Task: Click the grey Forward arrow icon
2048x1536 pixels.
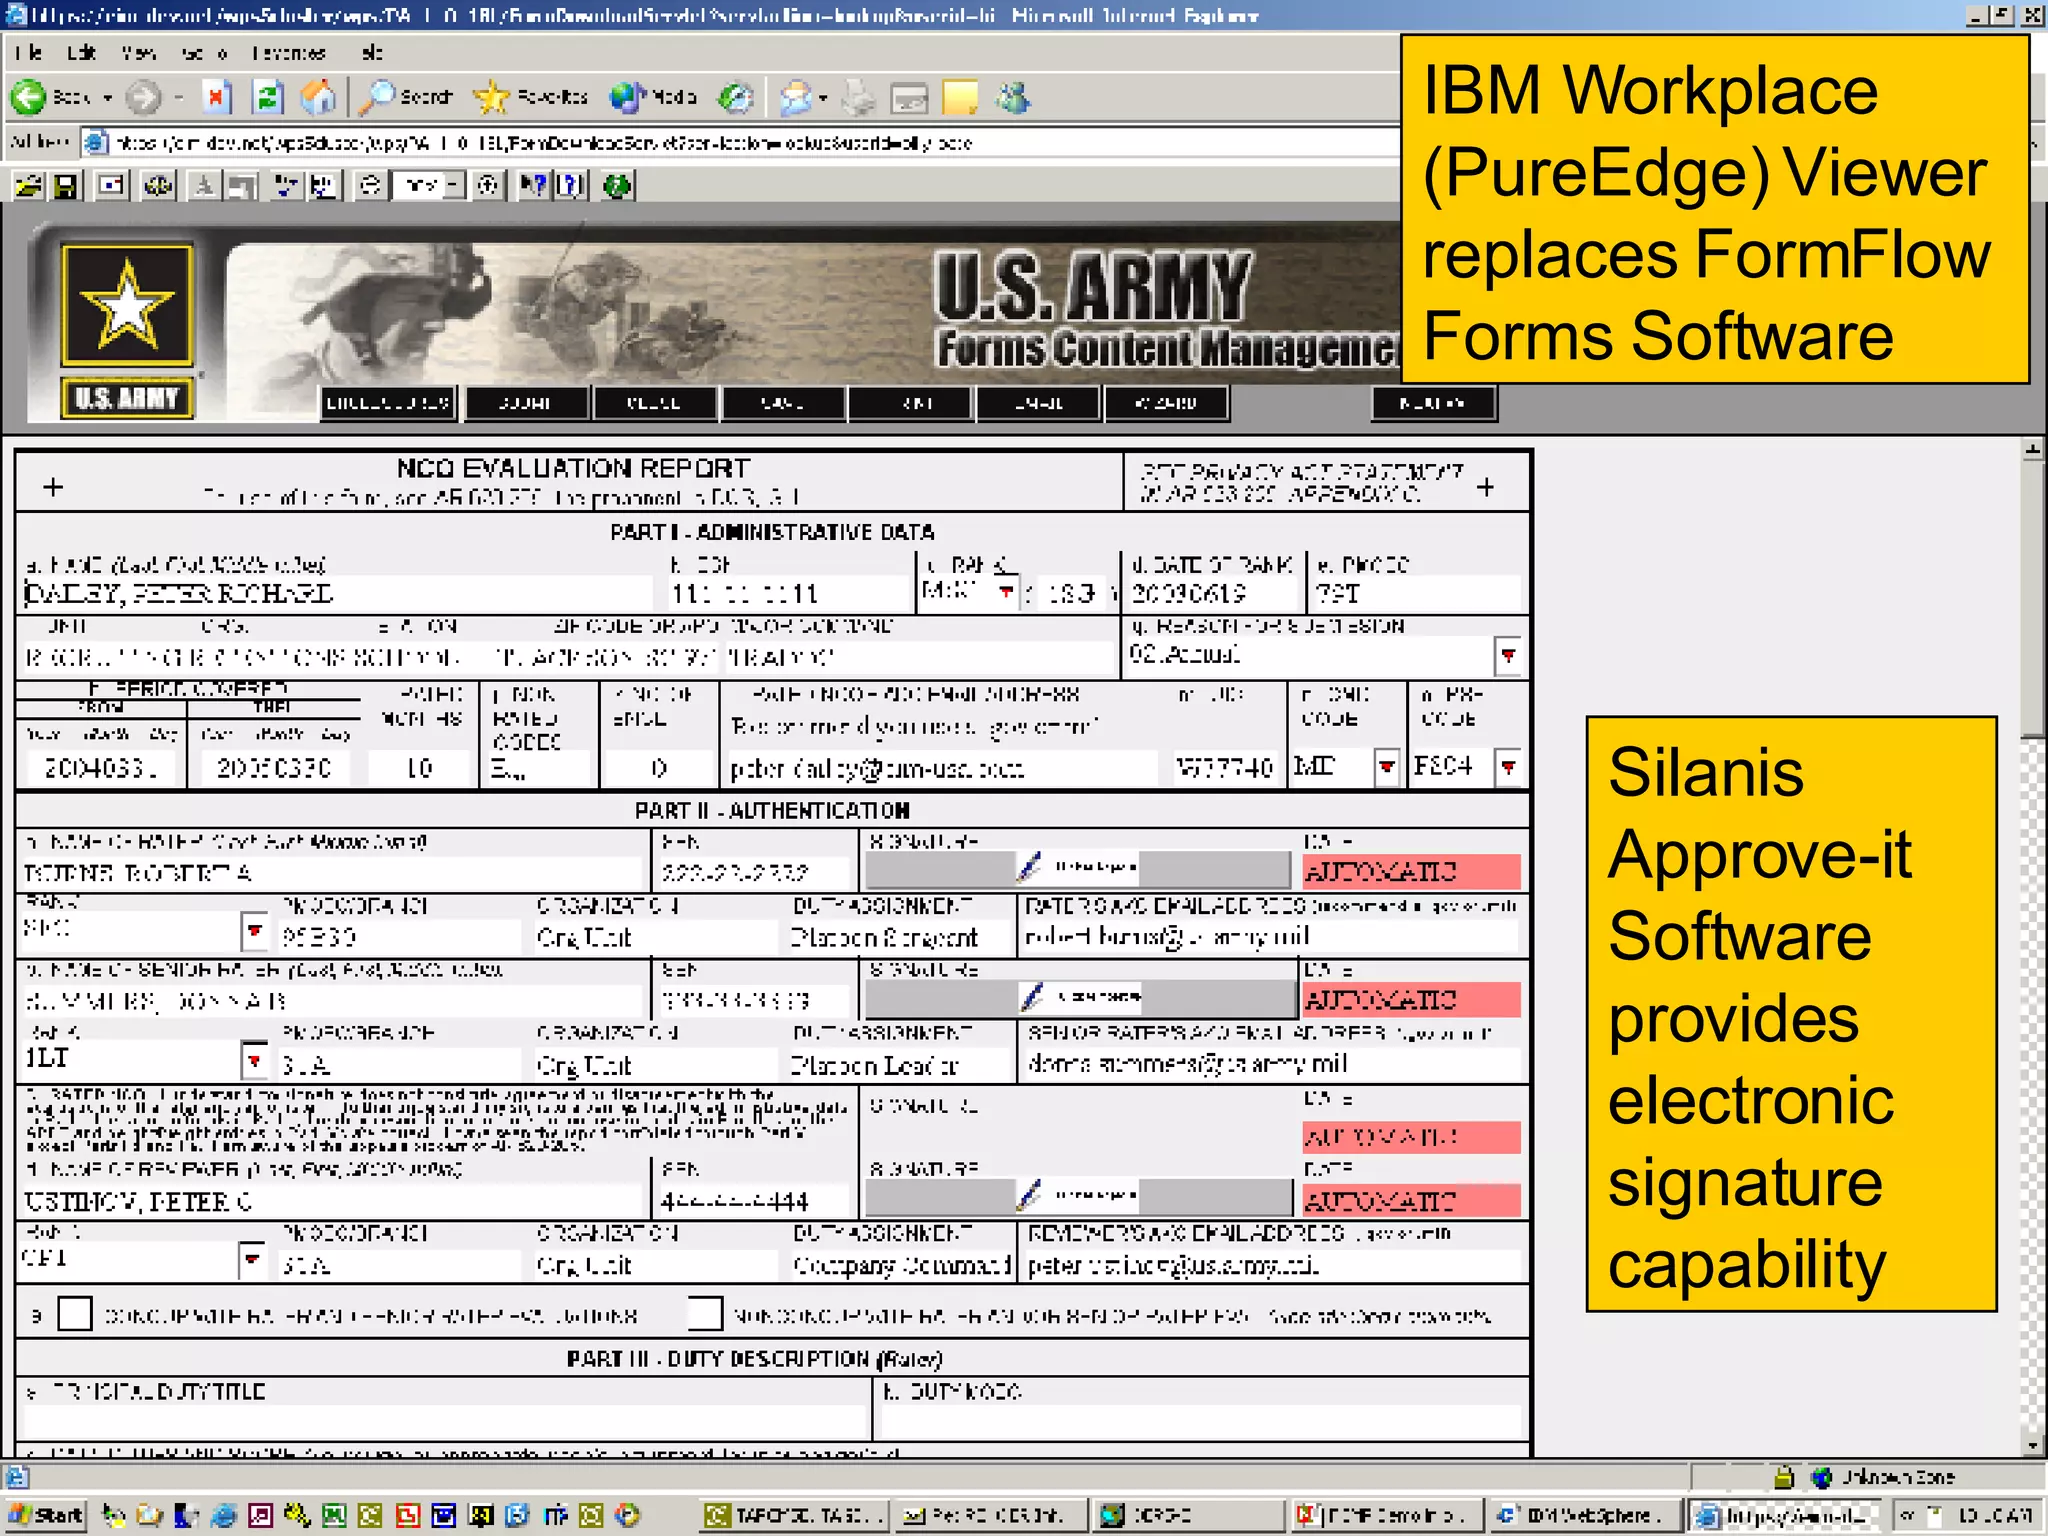Action: pos(142,97)
